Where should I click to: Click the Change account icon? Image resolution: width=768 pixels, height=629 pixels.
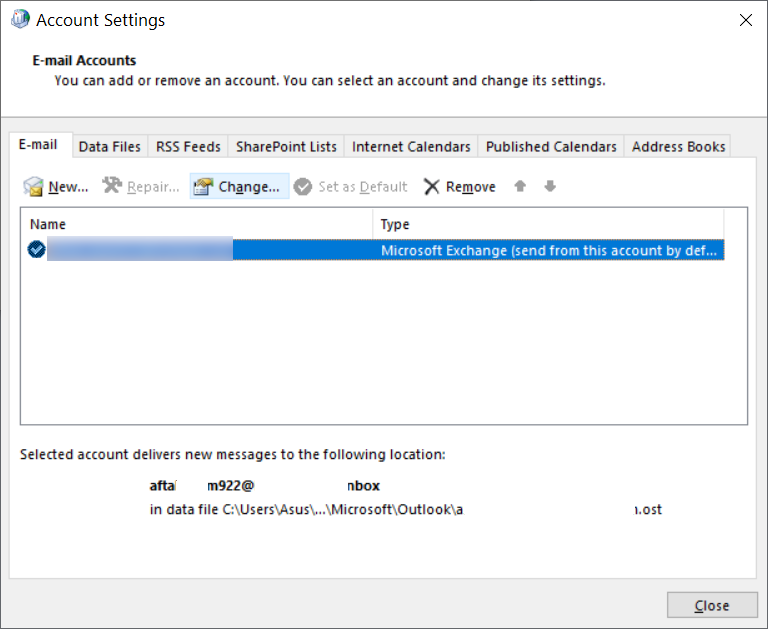[x=203, y=187]
